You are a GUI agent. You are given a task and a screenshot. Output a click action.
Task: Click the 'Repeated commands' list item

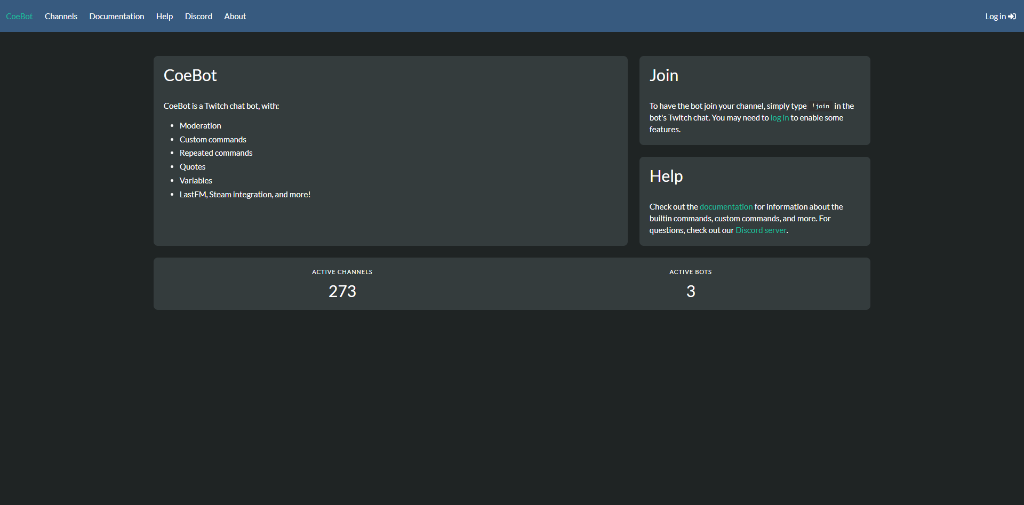pyautogui.click(x=216, y=153)
